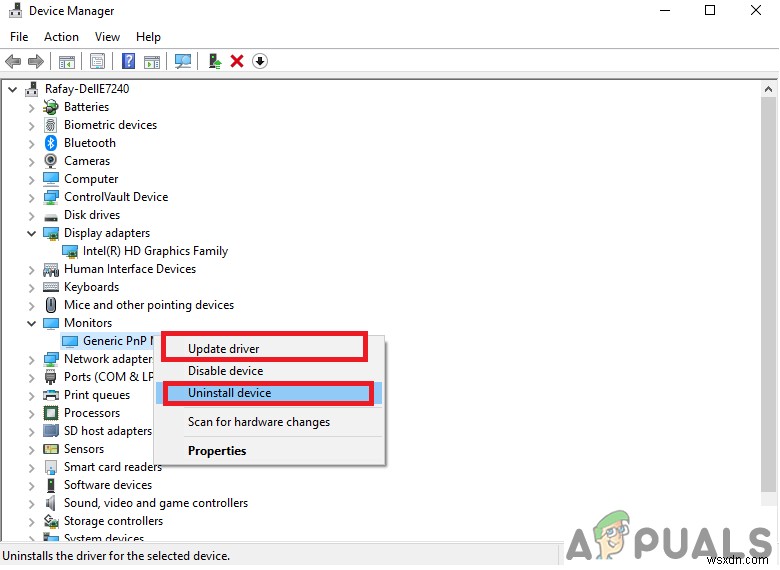Image resolution: width=780 pixels, height=570 pixels.
Task: Select the Generic PnP monitor entry
Action: click(x=118, y=341)
